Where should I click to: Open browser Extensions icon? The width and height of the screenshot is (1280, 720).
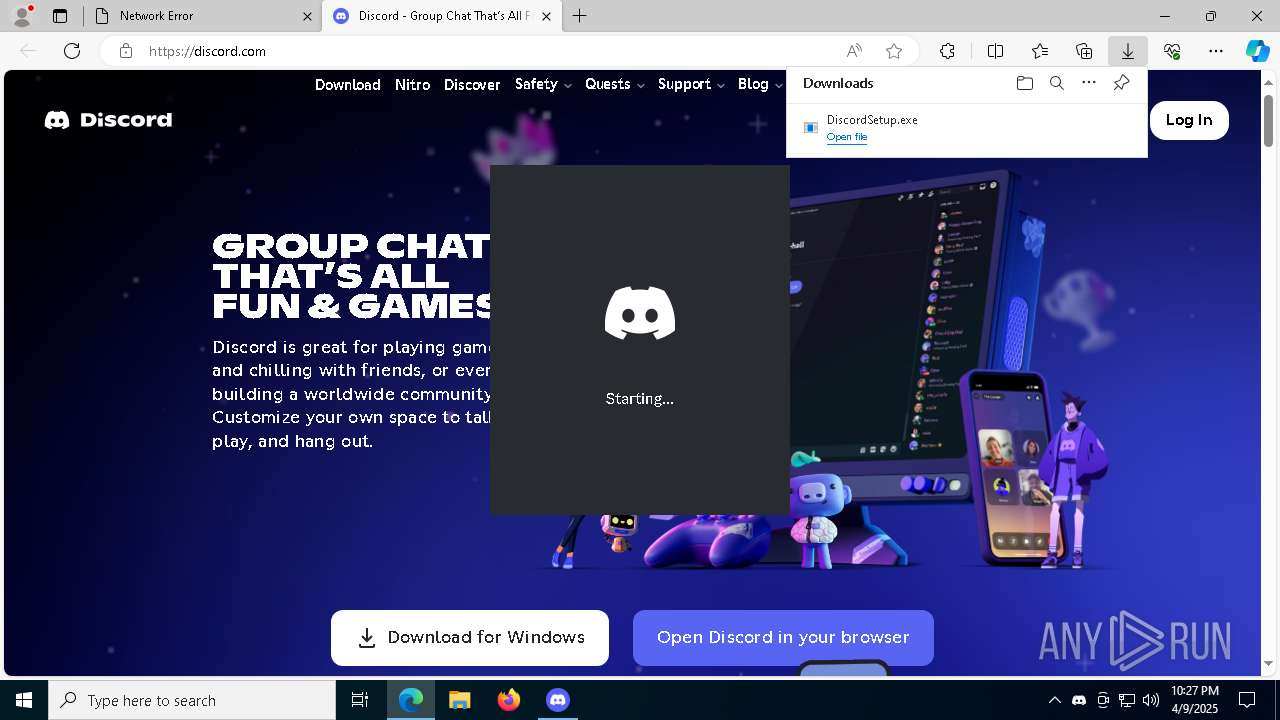[x=948, y=51]
